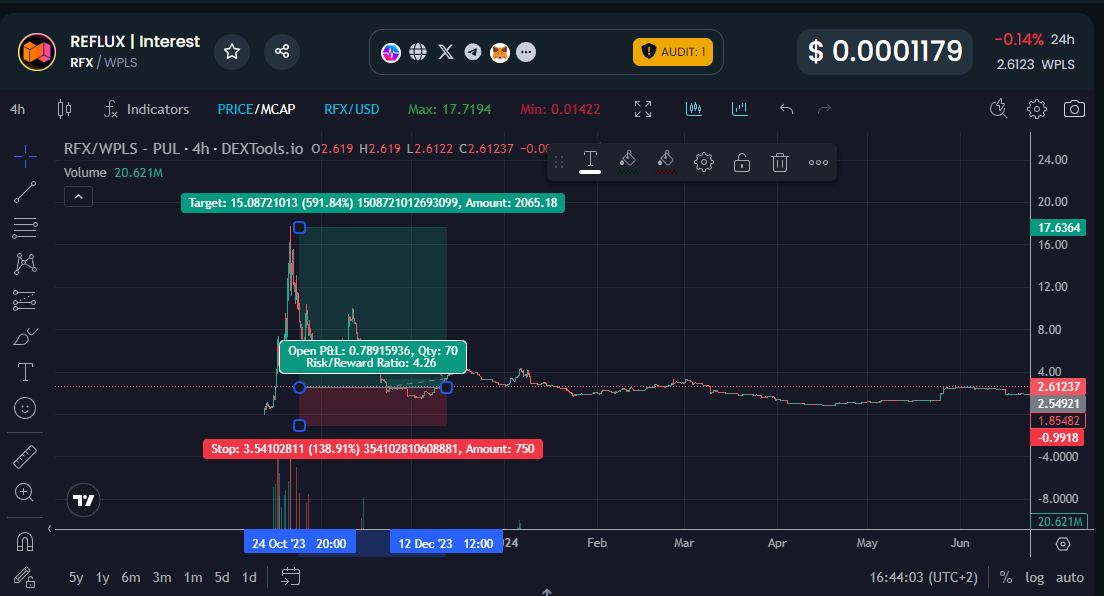Viewport: 1104px width, 596px height.
Task: Open the emoji icons tool
Action: tap(25, 409)
